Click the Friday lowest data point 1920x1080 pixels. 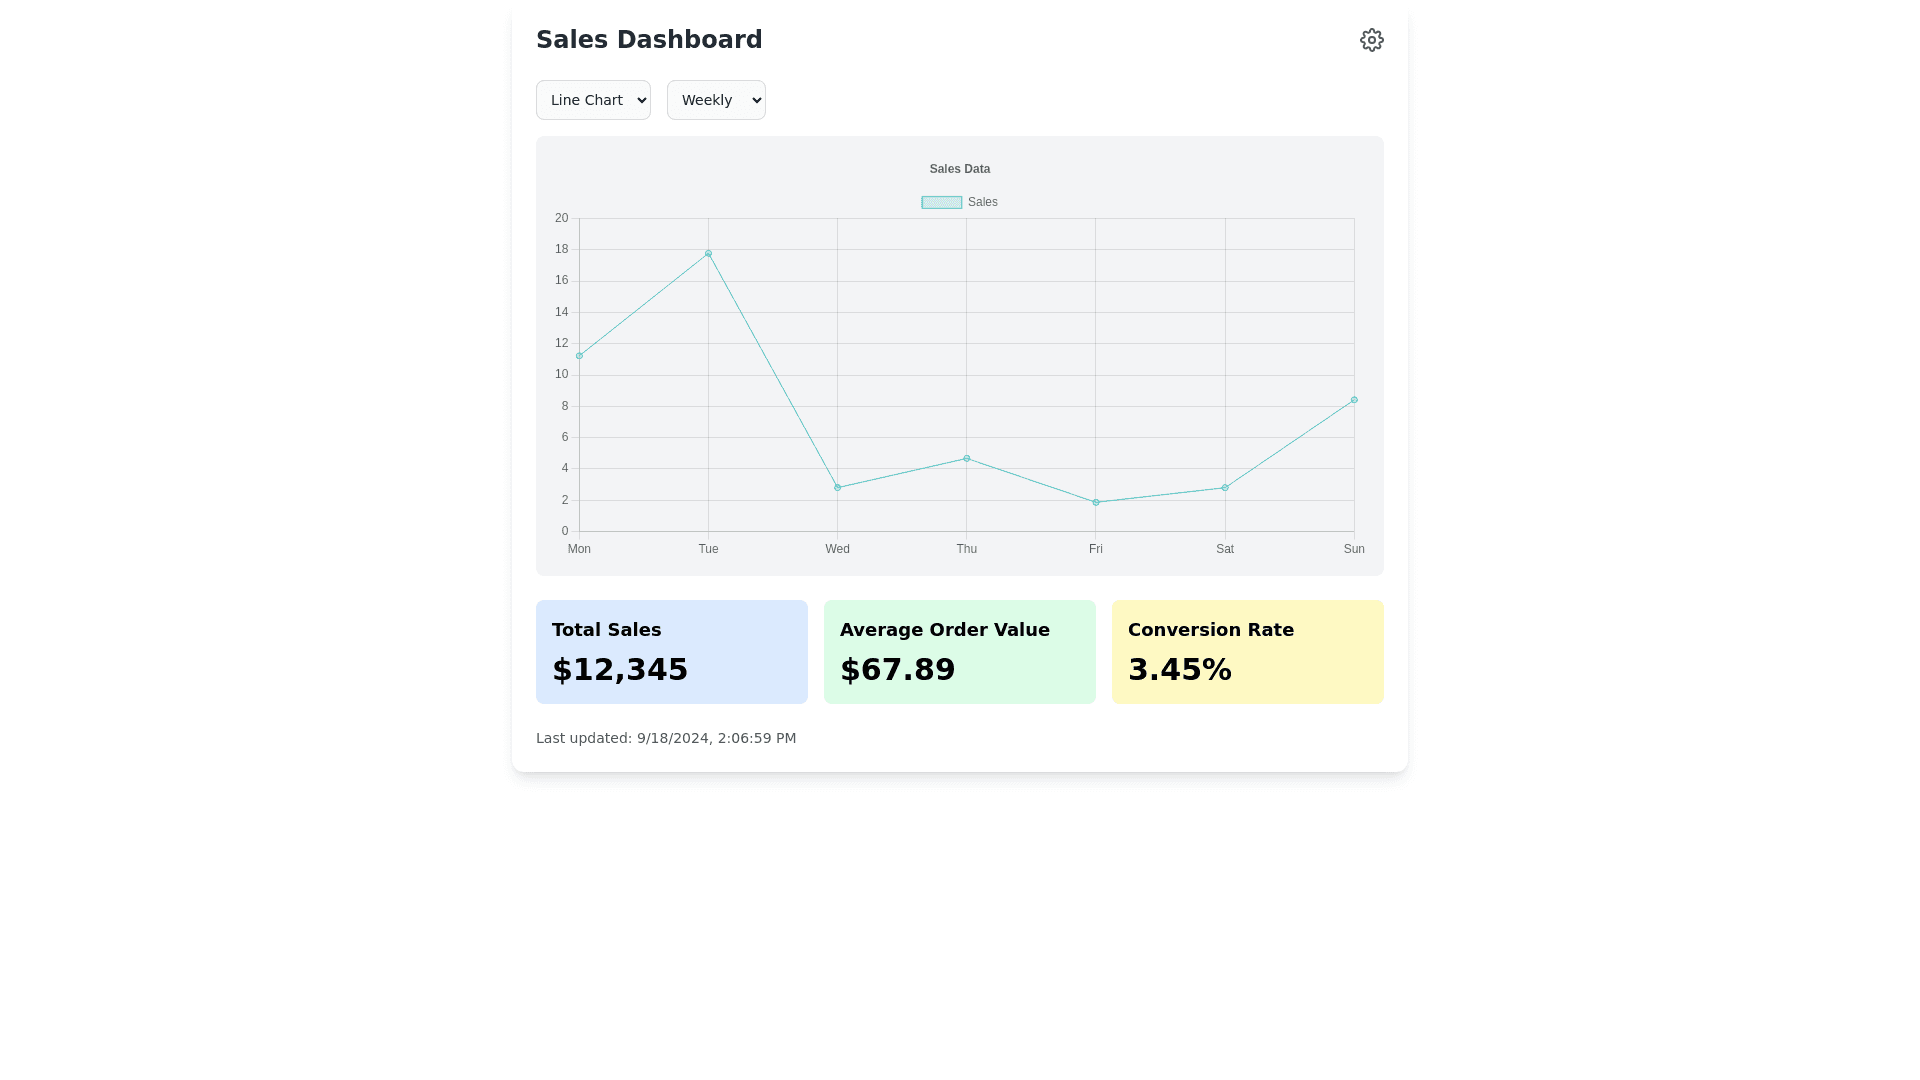[1096, 503]
